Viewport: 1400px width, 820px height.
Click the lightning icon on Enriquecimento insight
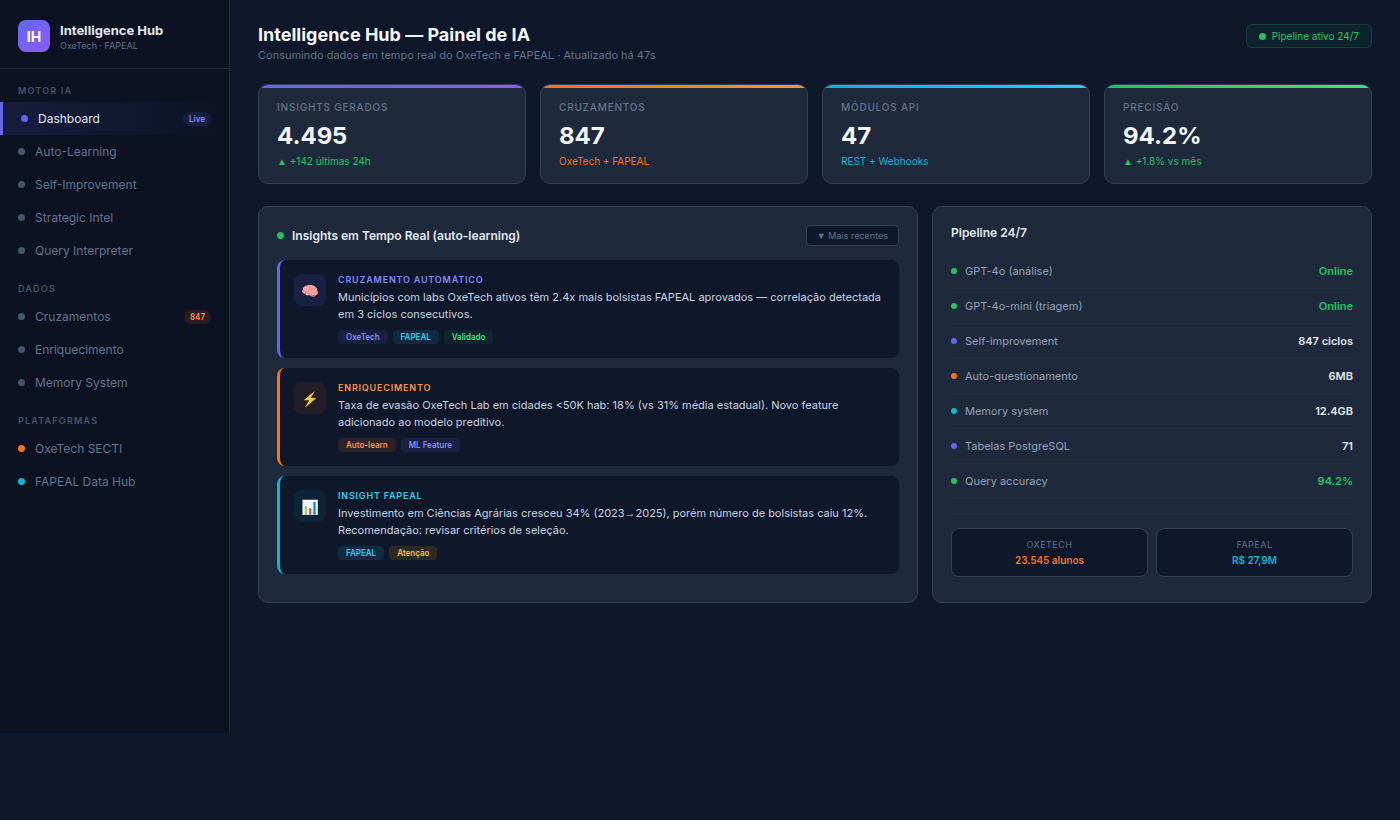click(309, 398)
